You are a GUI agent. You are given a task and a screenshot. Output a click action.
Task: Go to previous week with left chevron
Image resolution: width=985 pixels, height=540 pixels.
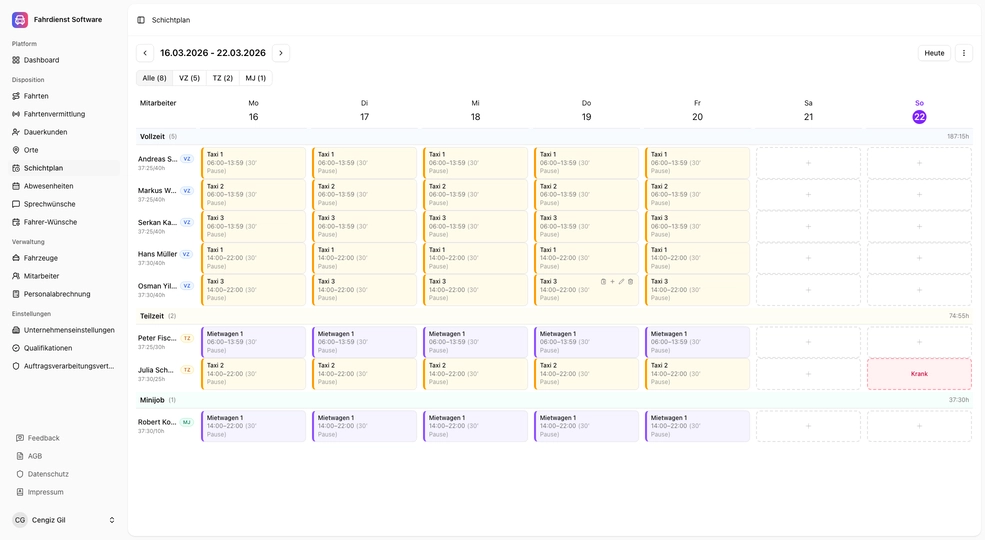(145, 53)
